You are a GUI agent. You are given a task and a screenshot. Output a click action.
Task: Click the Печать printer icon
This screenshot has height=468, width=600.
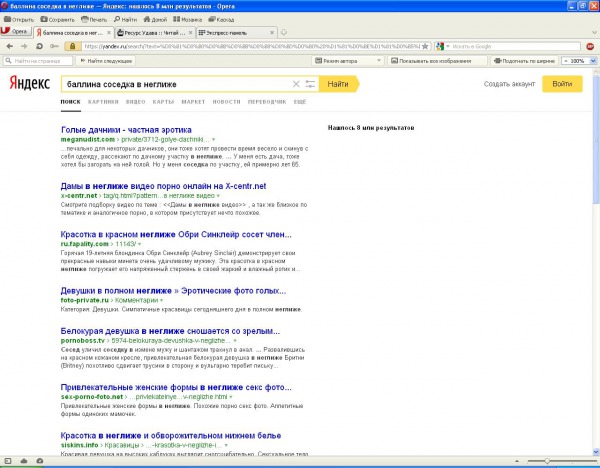pyautogui.click(x=84, y=19)
